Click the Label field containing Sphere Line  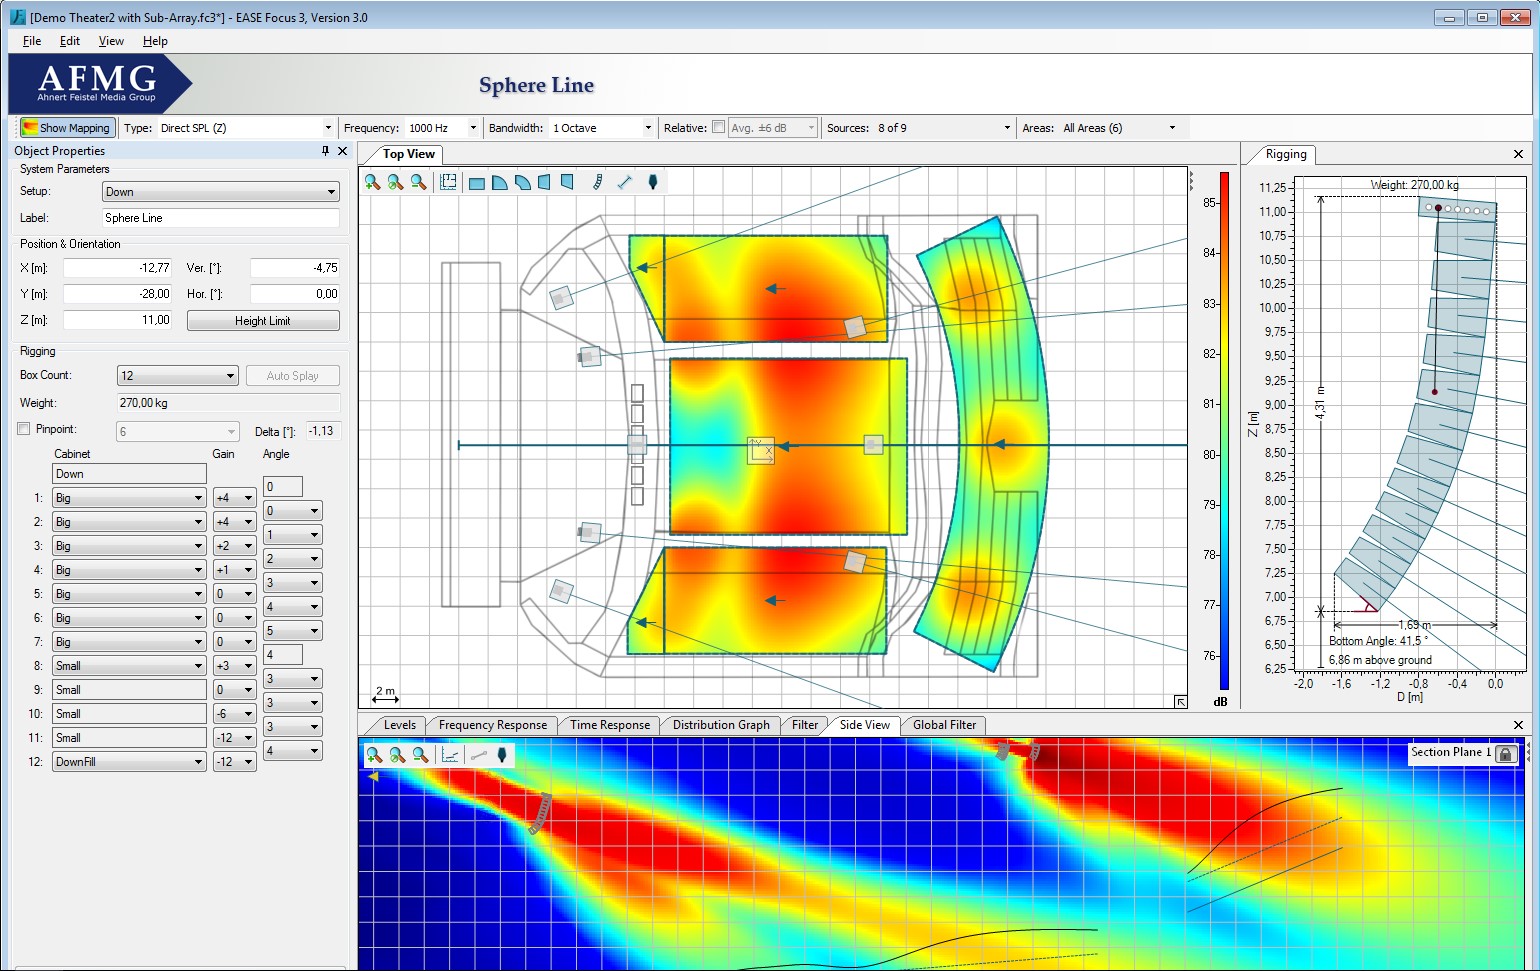click(220, 218)
